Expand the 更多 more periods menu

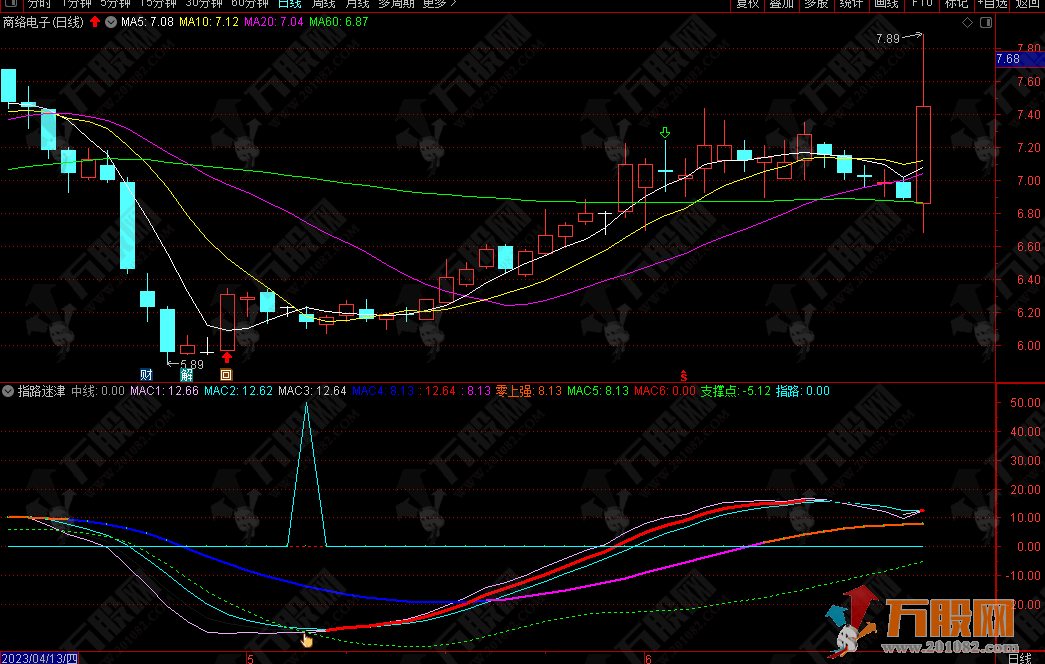coord(439,3)
